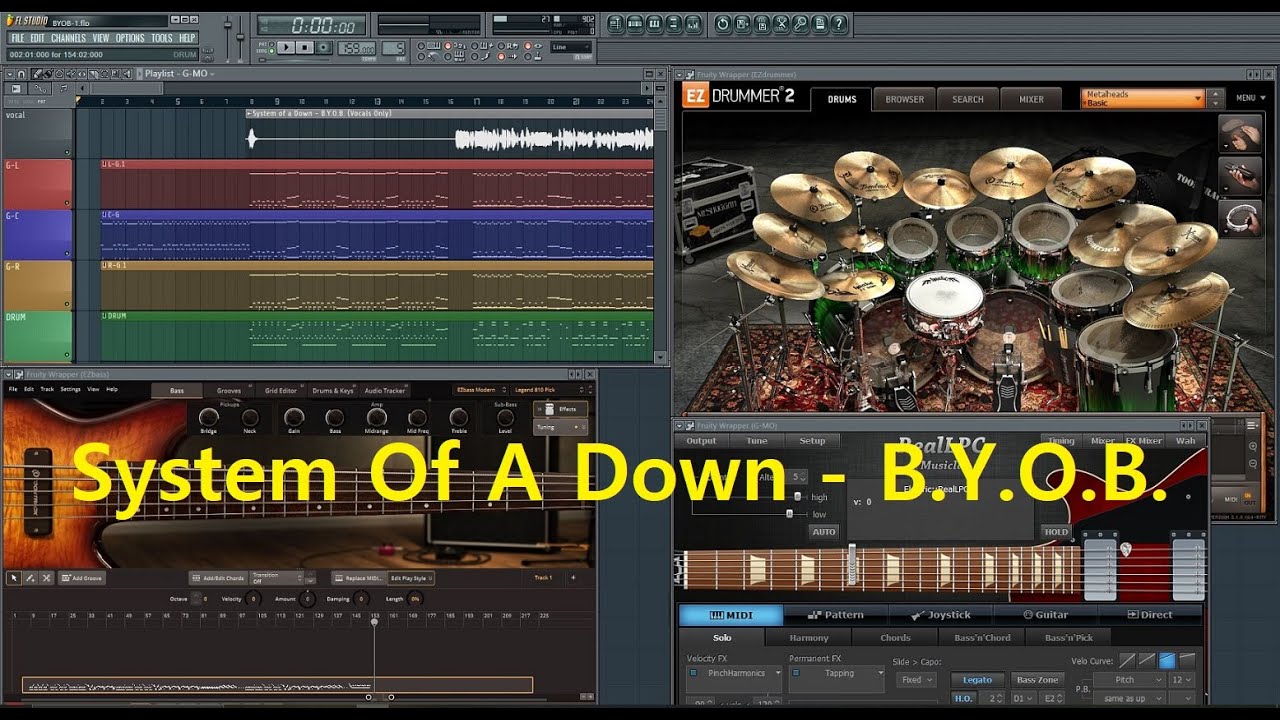The width and height of the screenshot is (1280, 720).
Task: Switch to the Harmony tab in RealLPC
Action: click(x=809, y=638)
